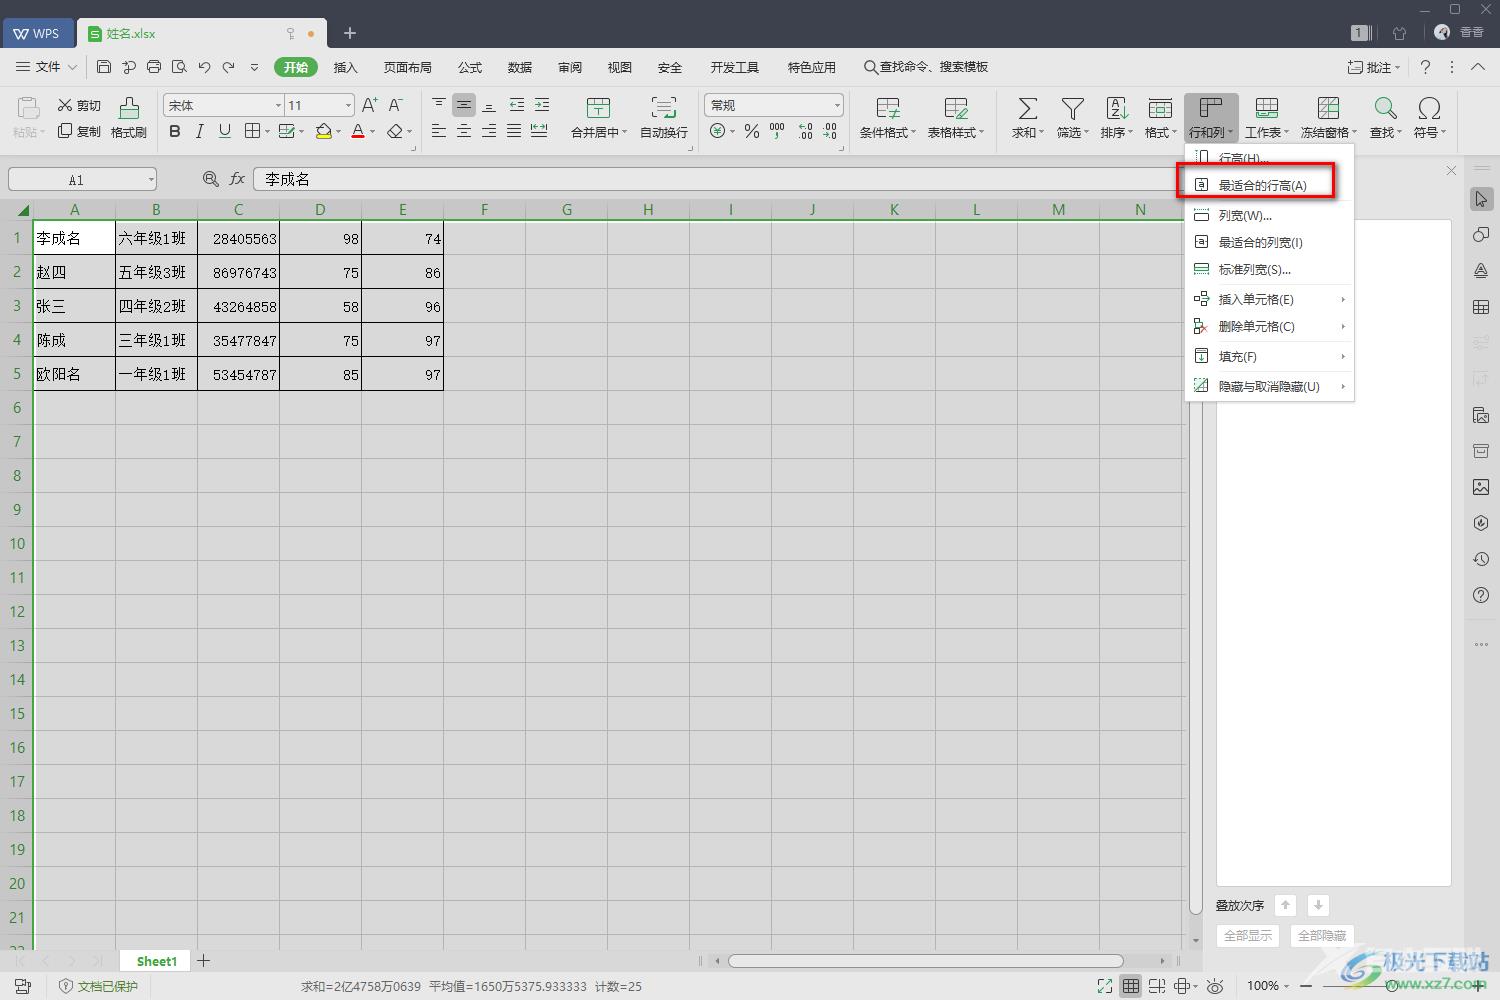Click the decrease font size icon

point(396,105)
